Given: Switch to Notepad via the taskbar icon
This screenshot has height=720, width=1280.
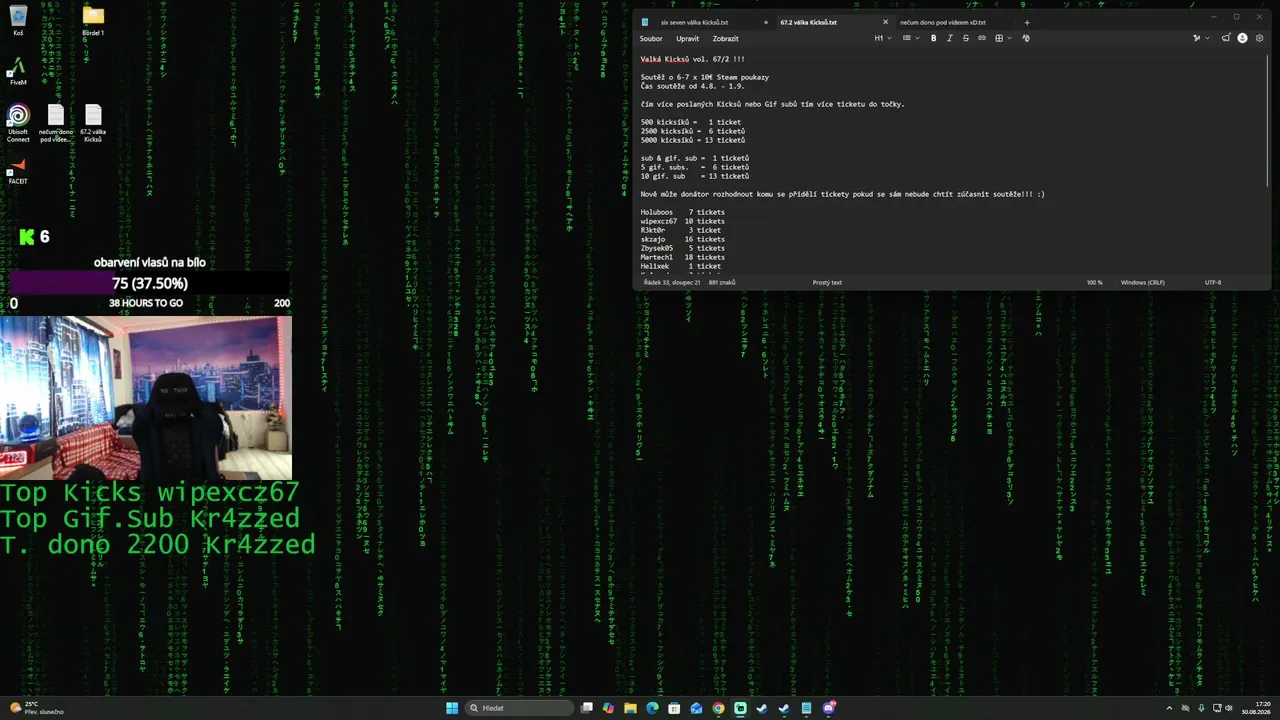Looking at the screenshot, I should (806, 708).
